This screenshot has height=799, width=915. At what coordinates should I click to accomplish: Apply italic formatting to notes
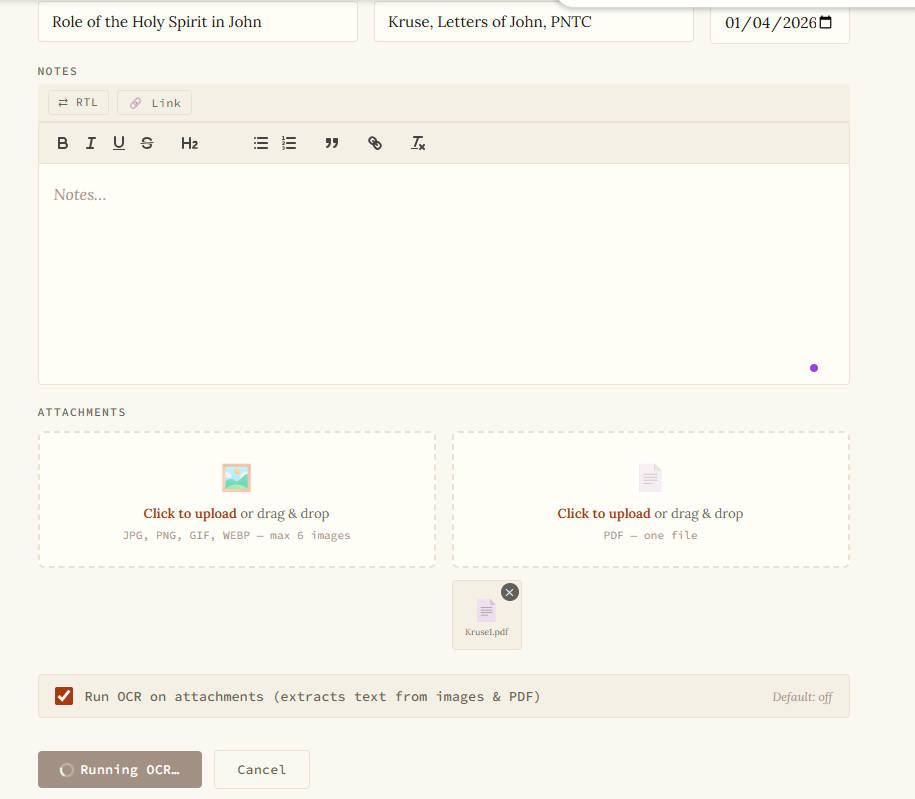[91, 143]
